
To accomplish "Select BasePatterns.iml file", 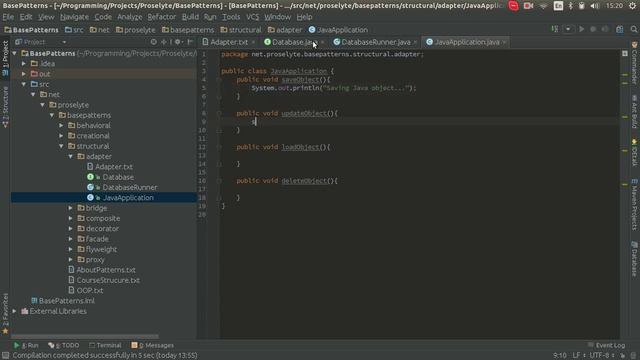I will coord(63,301).
